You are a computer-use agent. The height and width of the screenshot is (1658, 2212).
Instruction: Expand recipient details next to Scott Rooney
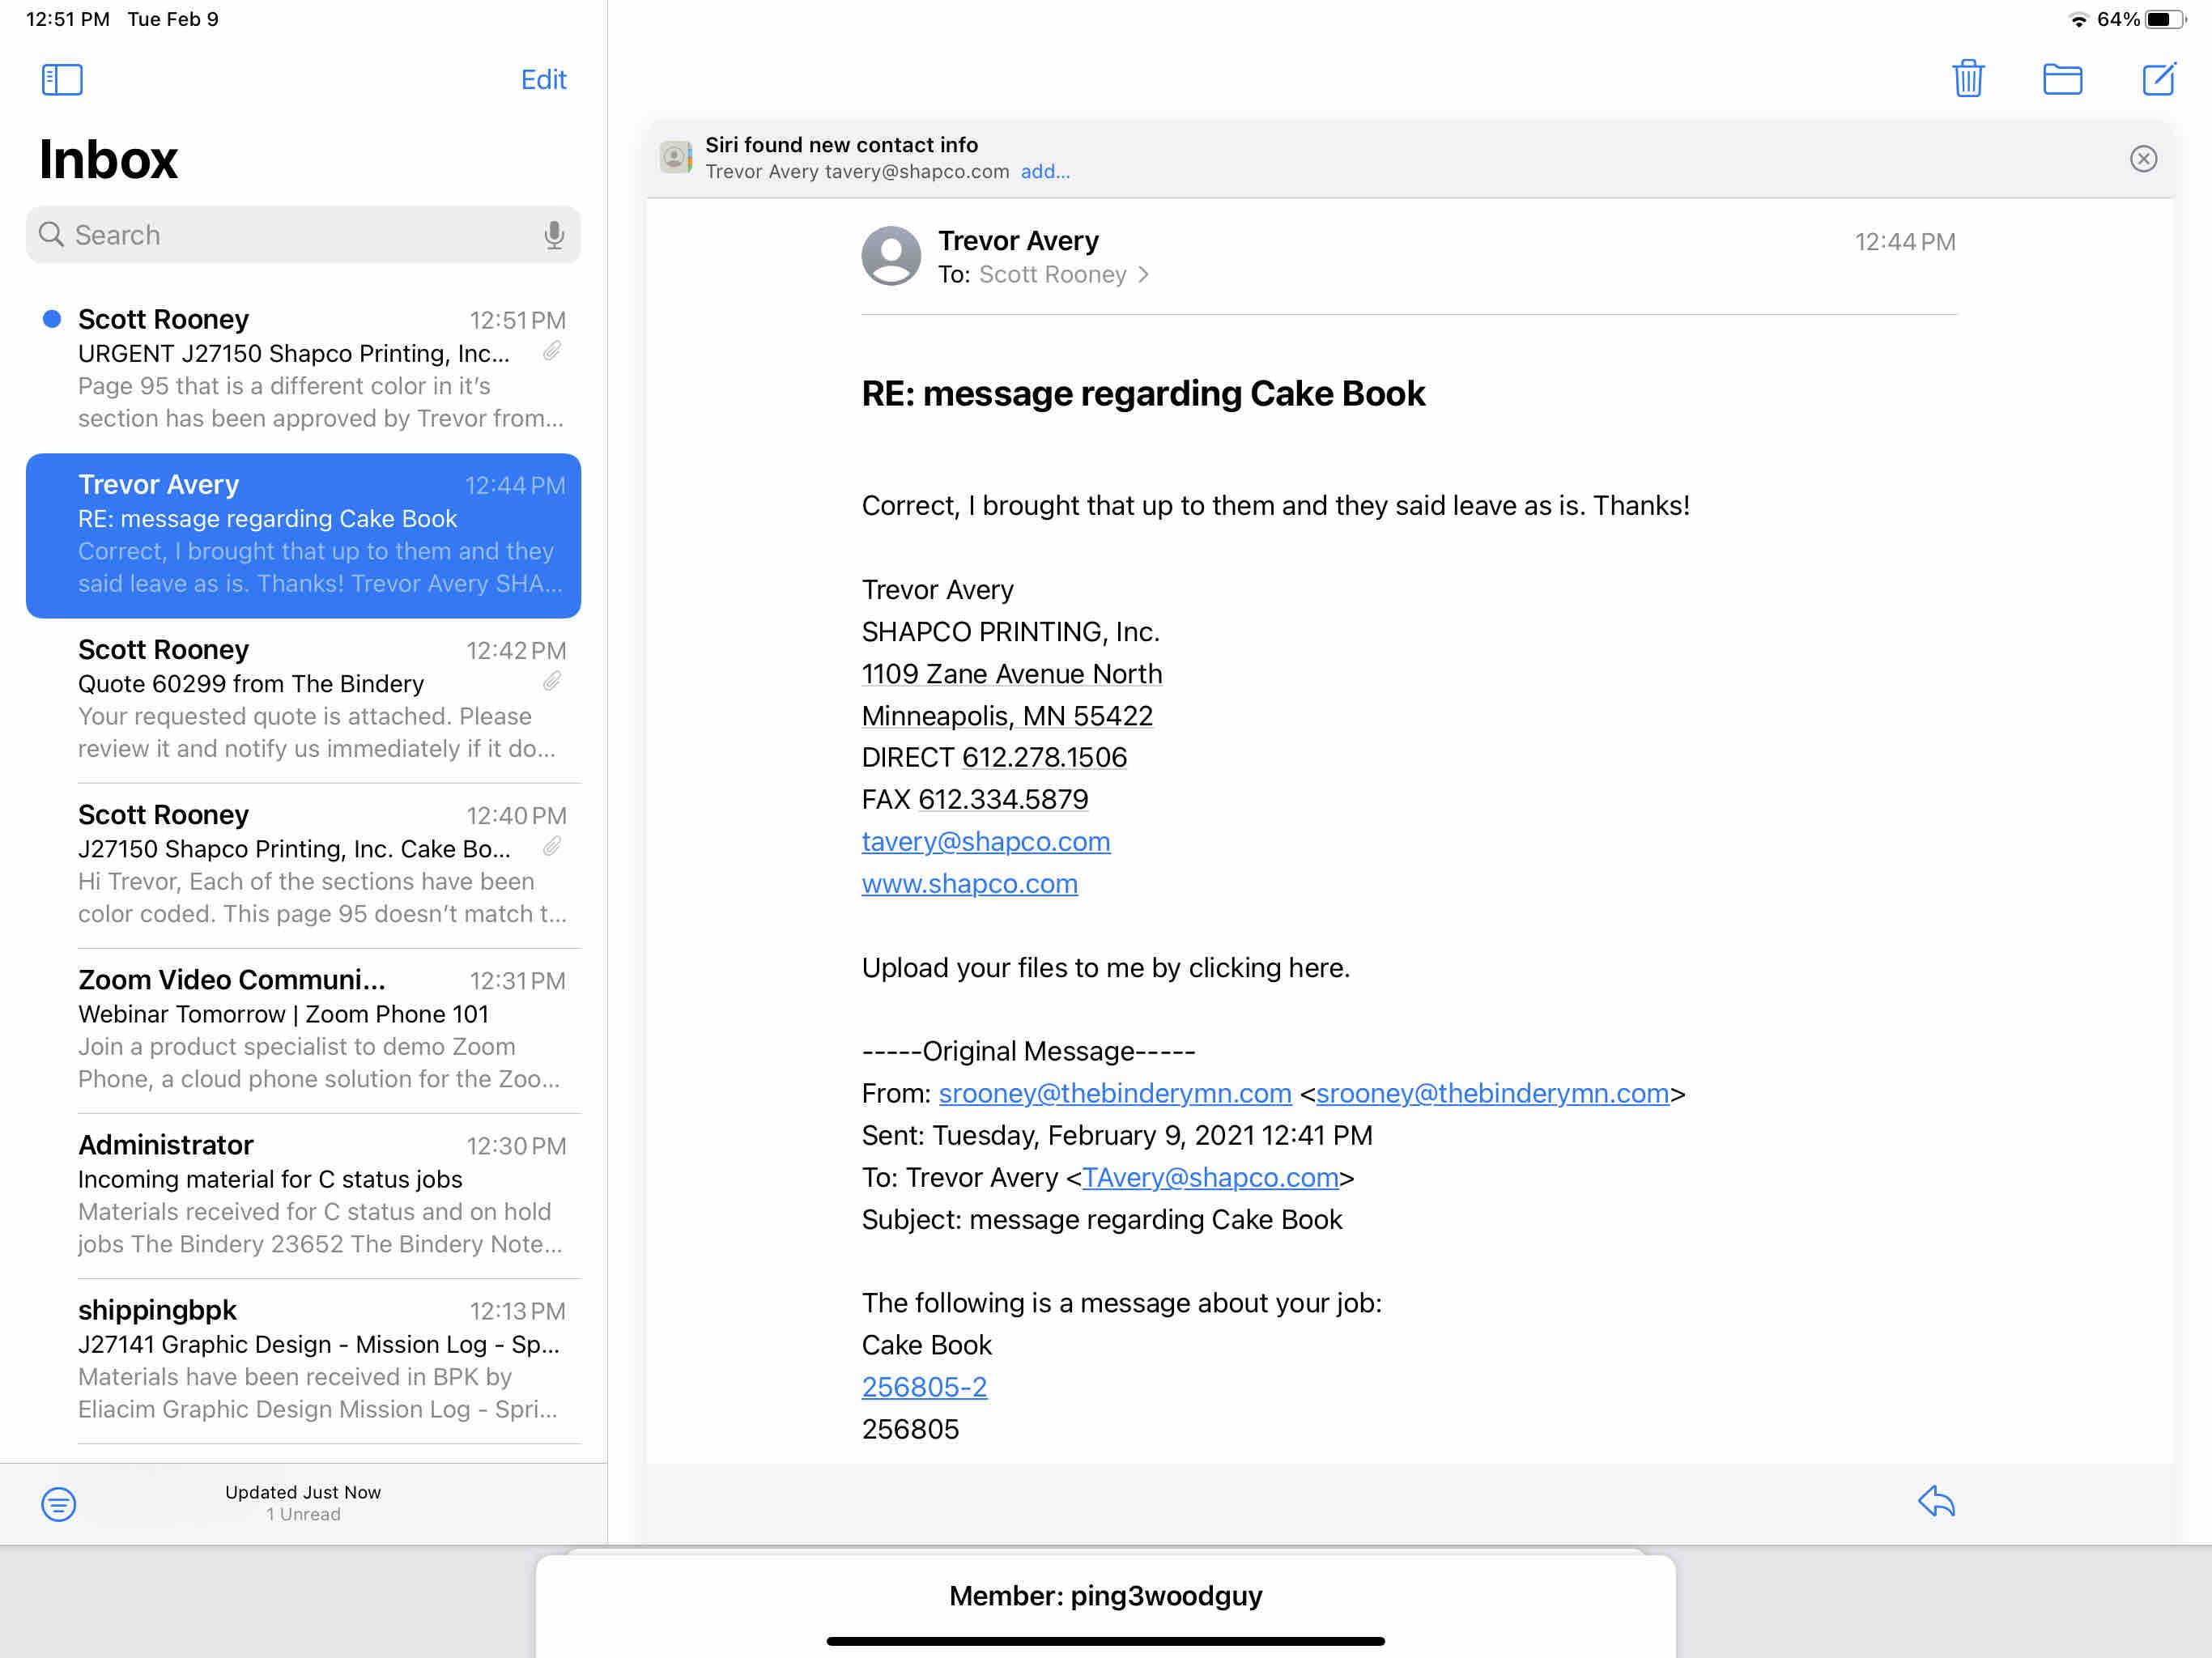pyautogui.click(x=1143, y=275)
